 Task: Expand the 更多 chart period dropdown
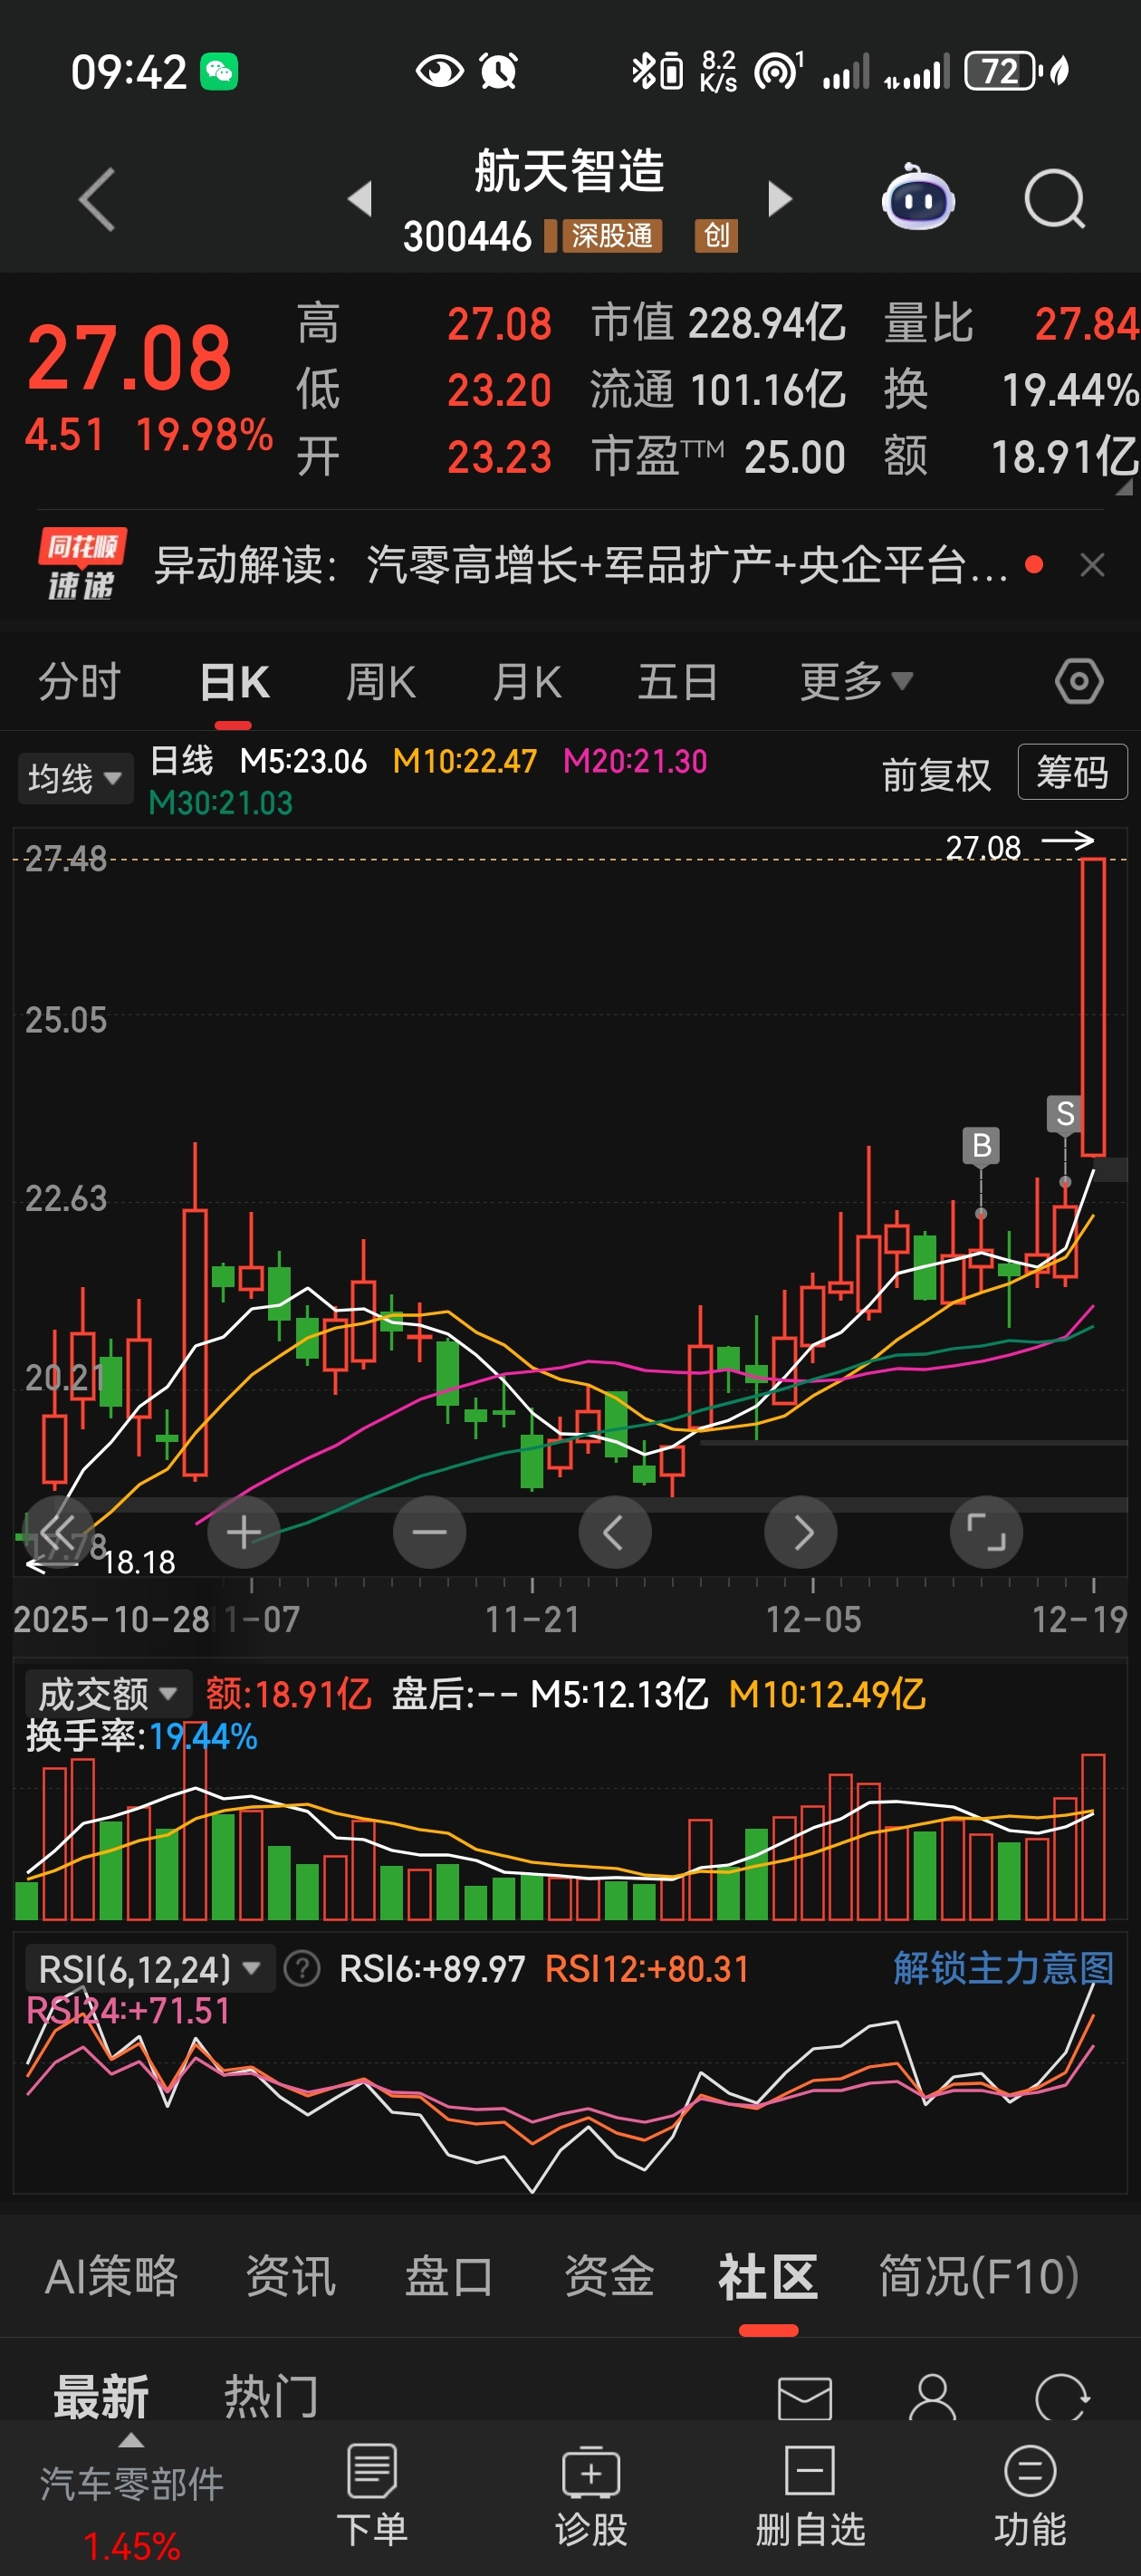[856, 682]
